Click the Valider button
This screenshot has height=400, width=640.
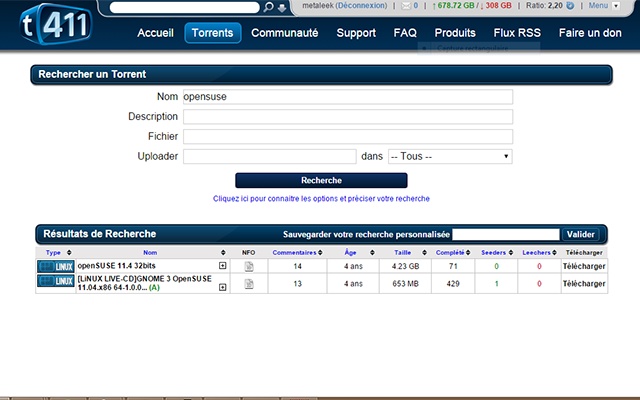coord(580,234)
